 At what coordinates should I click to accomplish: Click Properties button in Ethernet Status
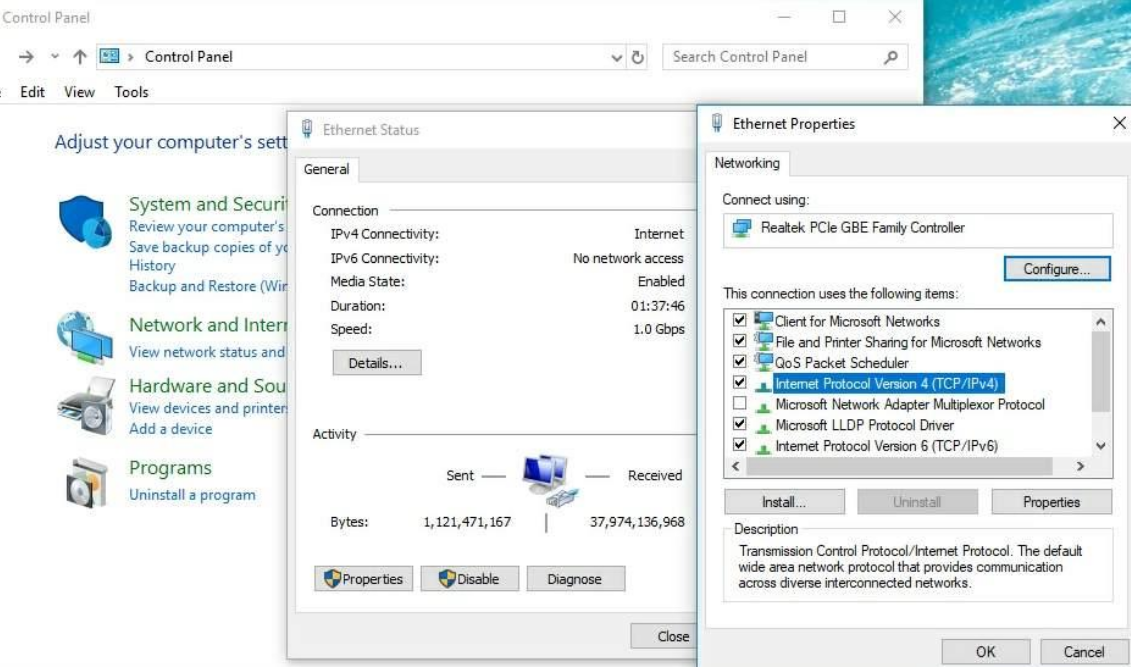coord(364,579)
